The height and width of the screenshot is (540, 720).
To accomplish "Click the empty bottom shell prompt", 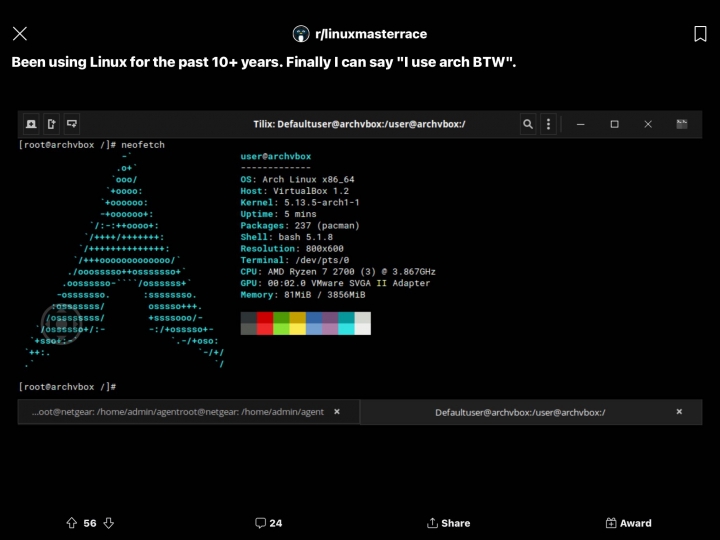I will pos(67,387).
